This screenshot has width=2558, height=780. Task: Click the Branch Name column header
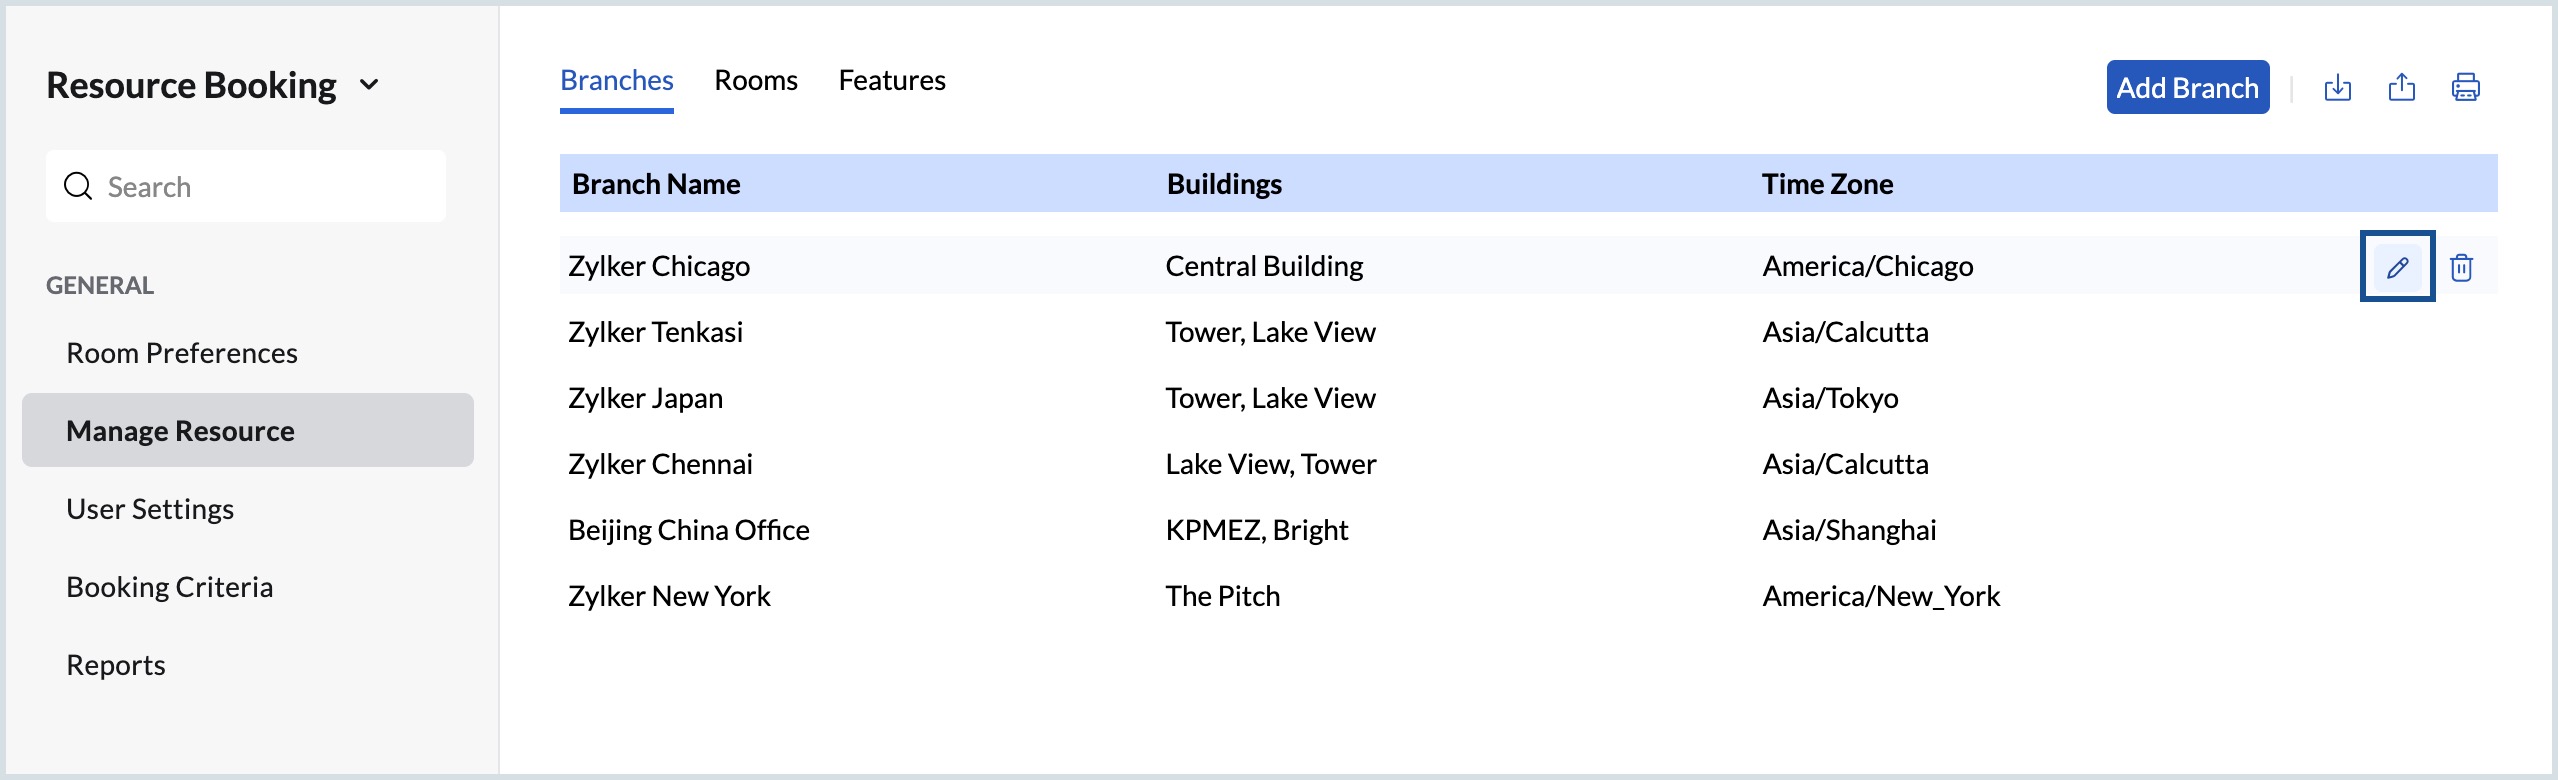pyautogui.click(x=656, y=184)
